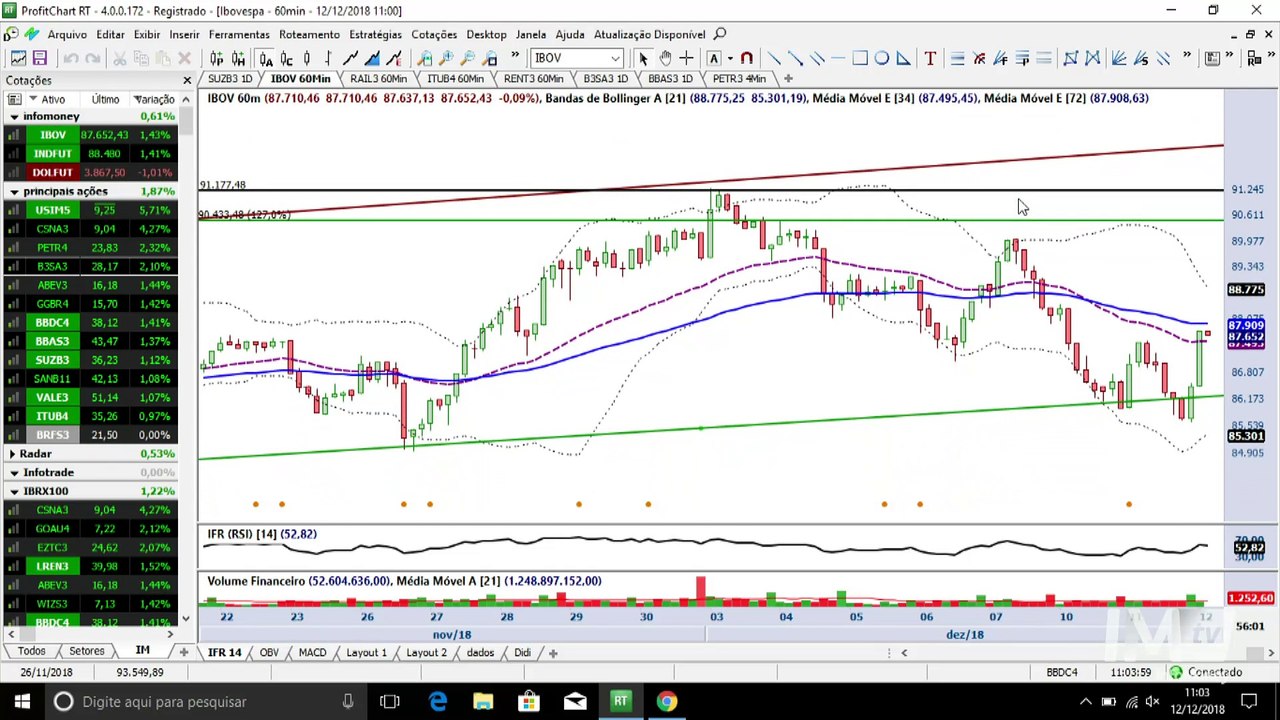Select the Todos tab in quotes panel
1280x720 pixels.
[x=31, y=651]
